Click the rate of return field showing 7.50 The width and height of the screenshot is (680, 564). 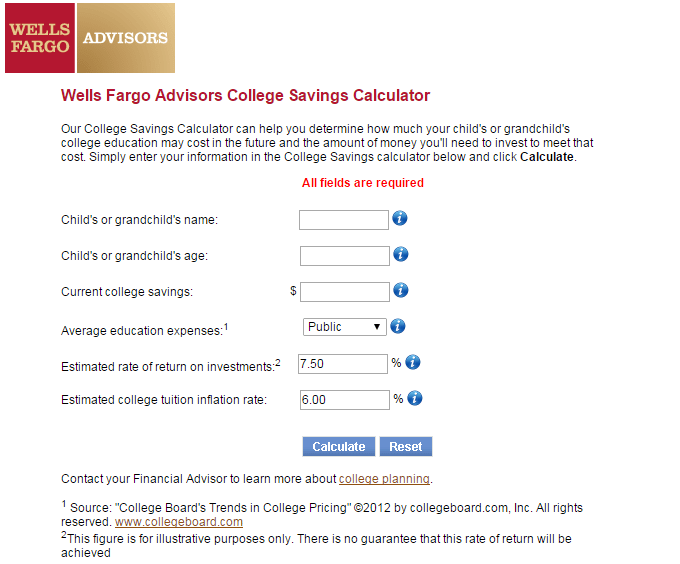(343, 364)
